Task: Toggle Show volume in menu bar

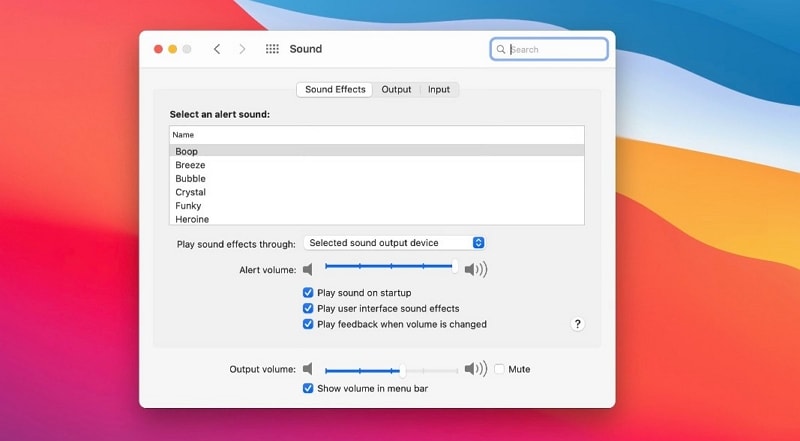Action: tap(308, 388)
